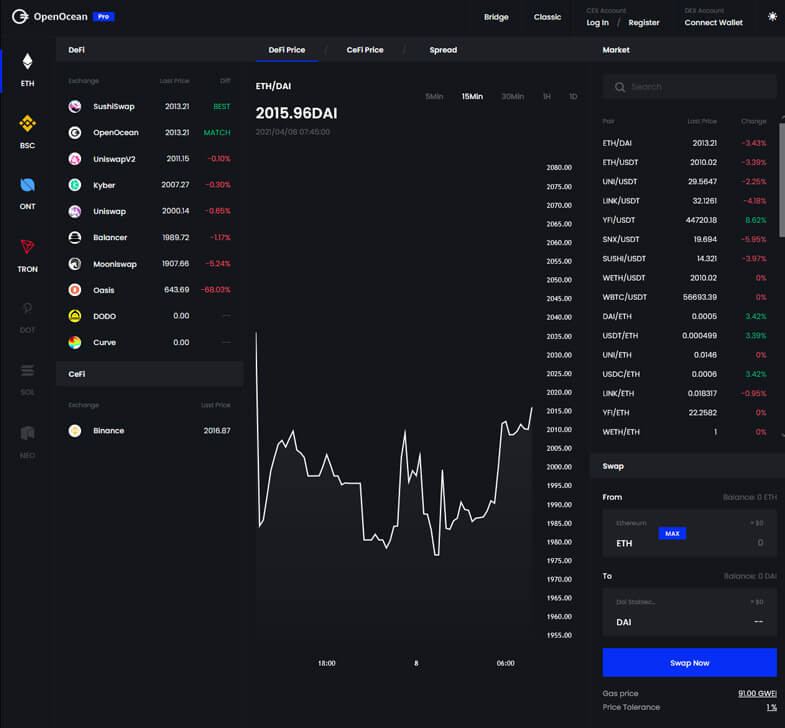Select the LINK/USDT market pair
The height and width of the screenshot is (728, 785).
click(684, 201)
